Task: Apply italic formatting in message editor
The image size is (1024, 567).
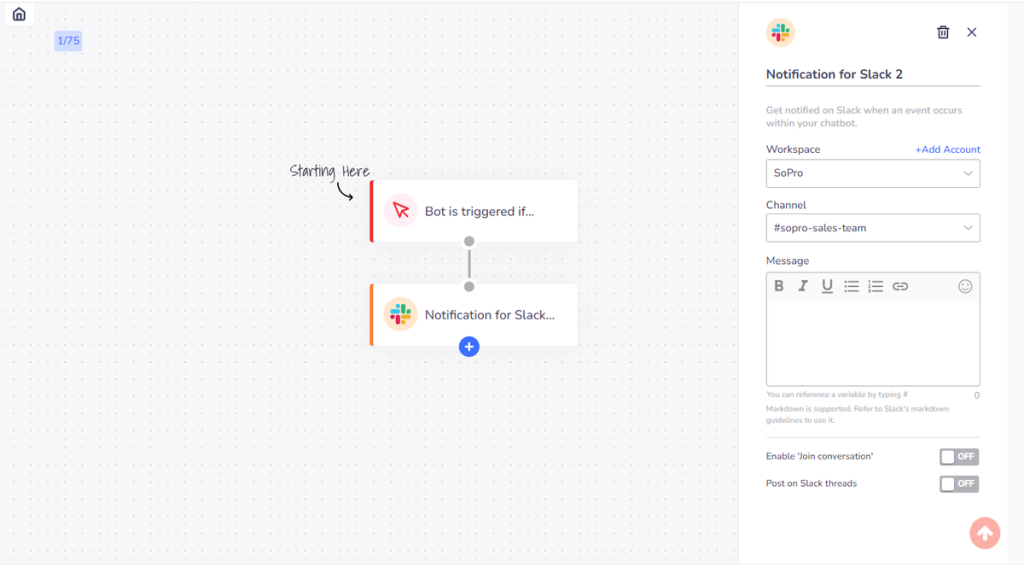Action: [x=803, y=286]
